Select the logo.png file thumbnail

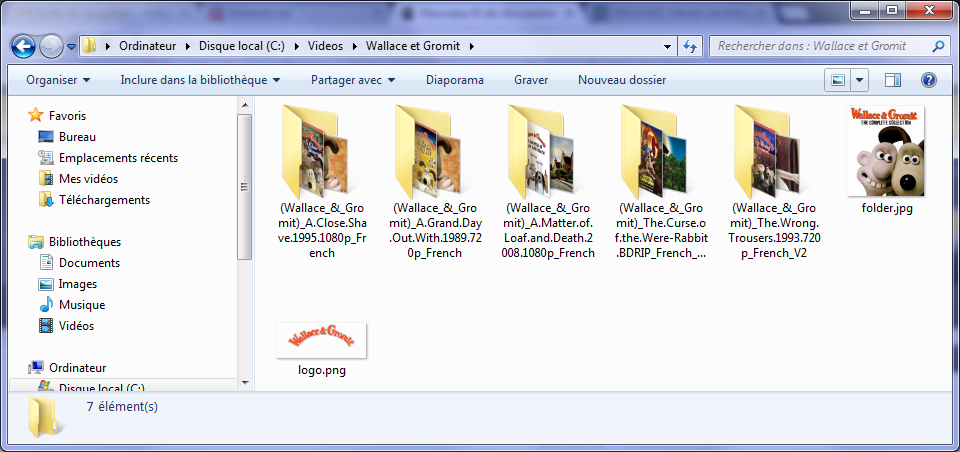coord(321,340)
